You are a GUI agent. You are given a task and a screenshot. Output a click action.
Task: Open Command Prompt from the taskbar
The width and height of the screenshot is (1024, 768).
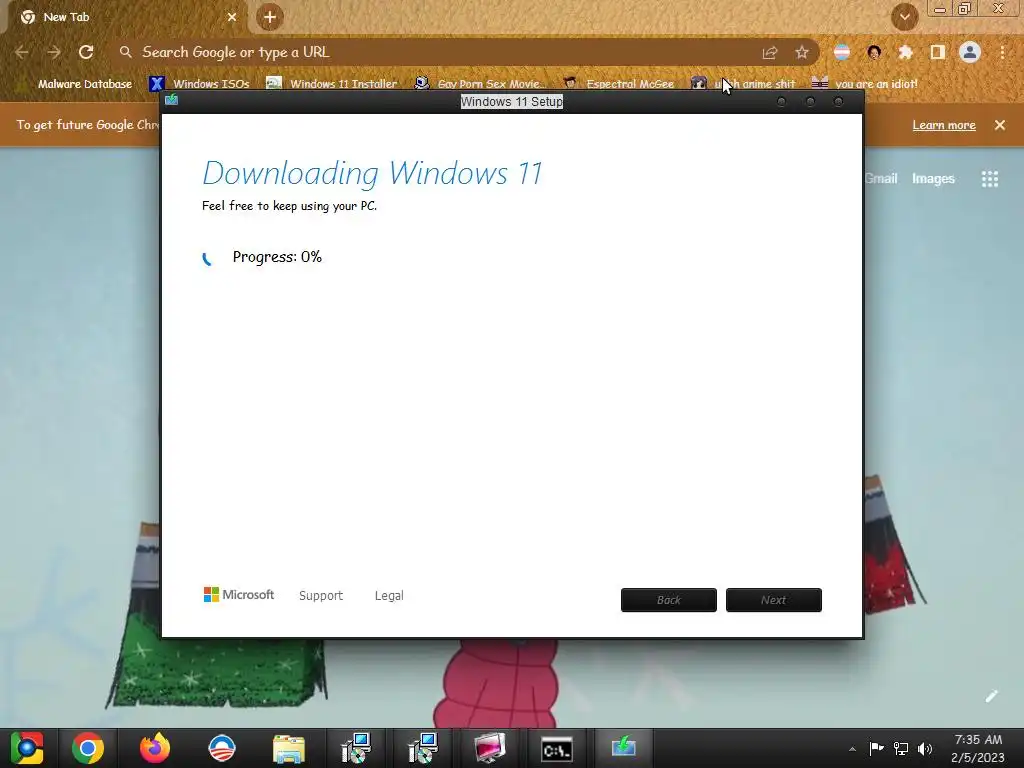557,749
